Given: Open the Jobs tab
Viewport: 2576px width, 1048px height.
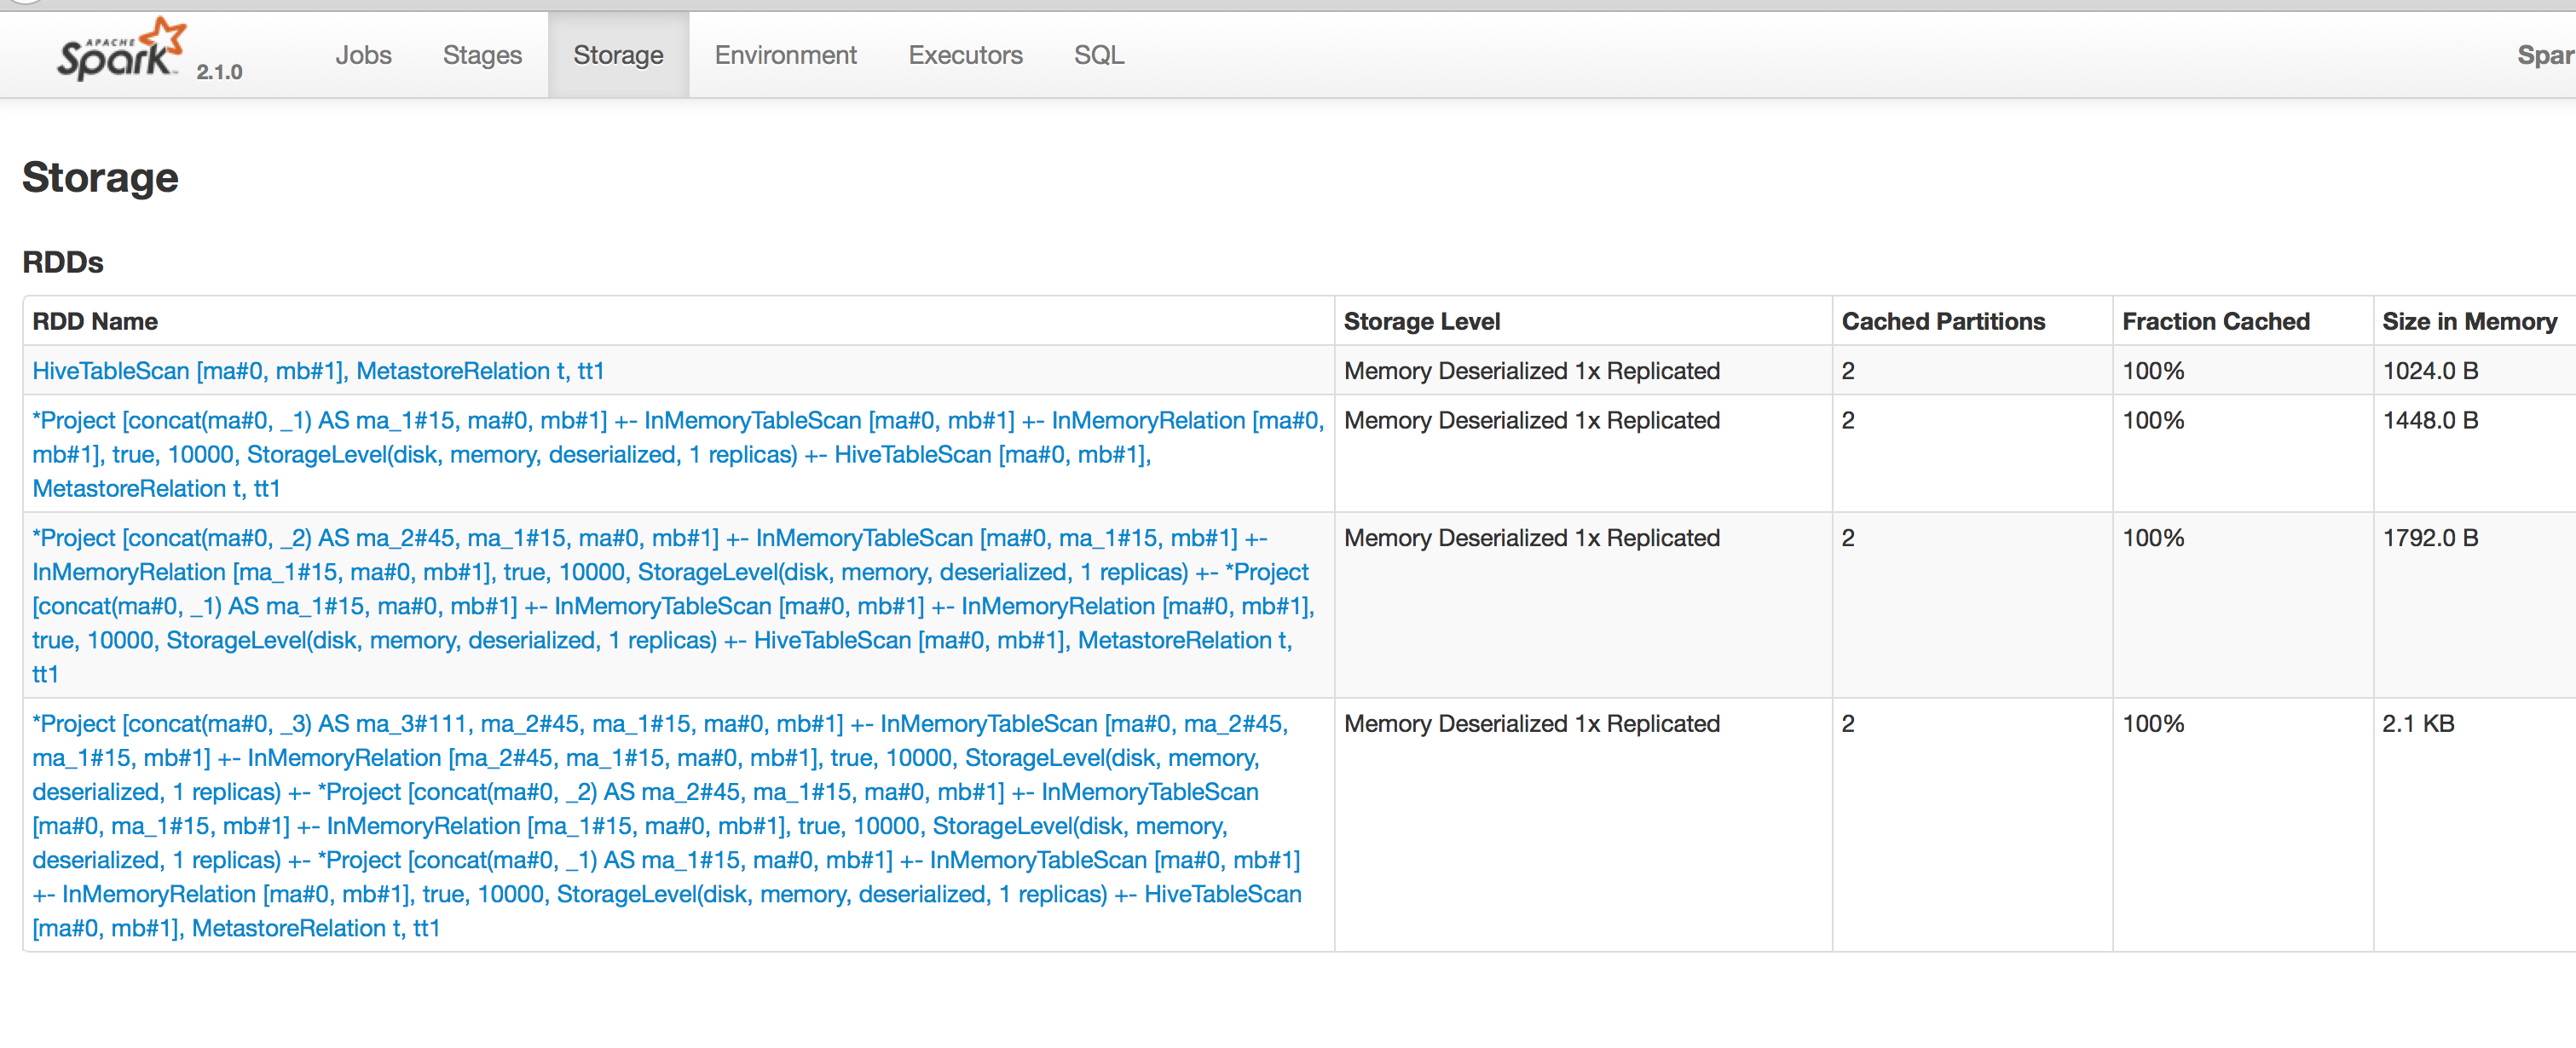Looking at the screenshot, I should coord(363,56).
